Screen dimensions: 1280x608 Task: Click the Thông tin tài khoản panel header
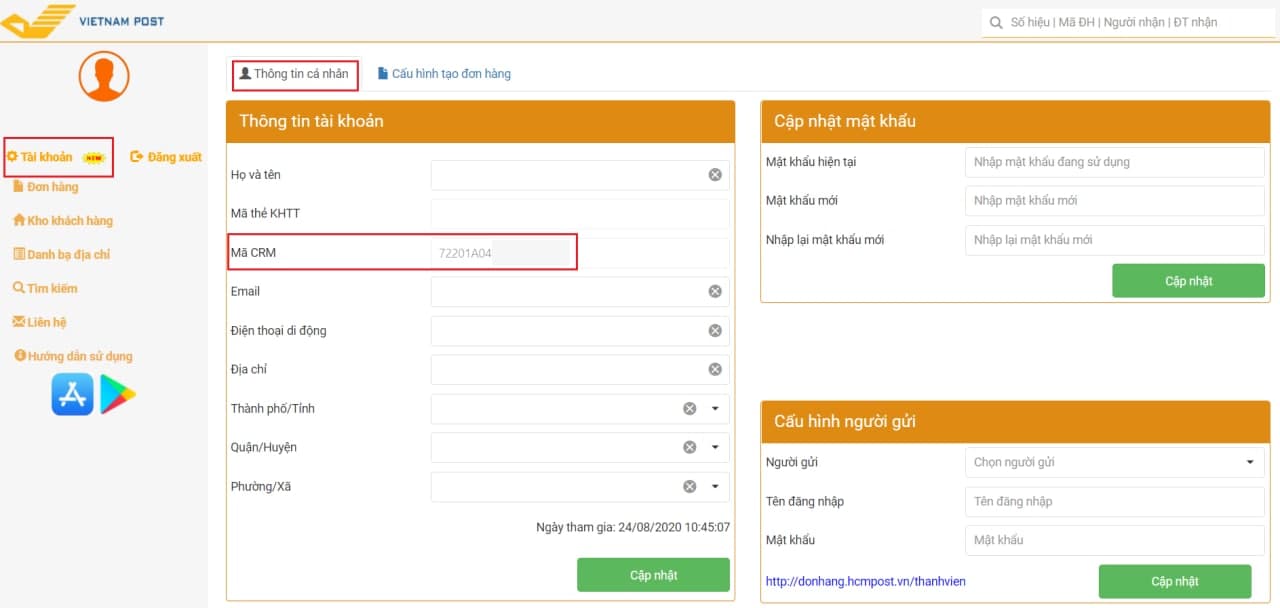(x=481, y=121)
